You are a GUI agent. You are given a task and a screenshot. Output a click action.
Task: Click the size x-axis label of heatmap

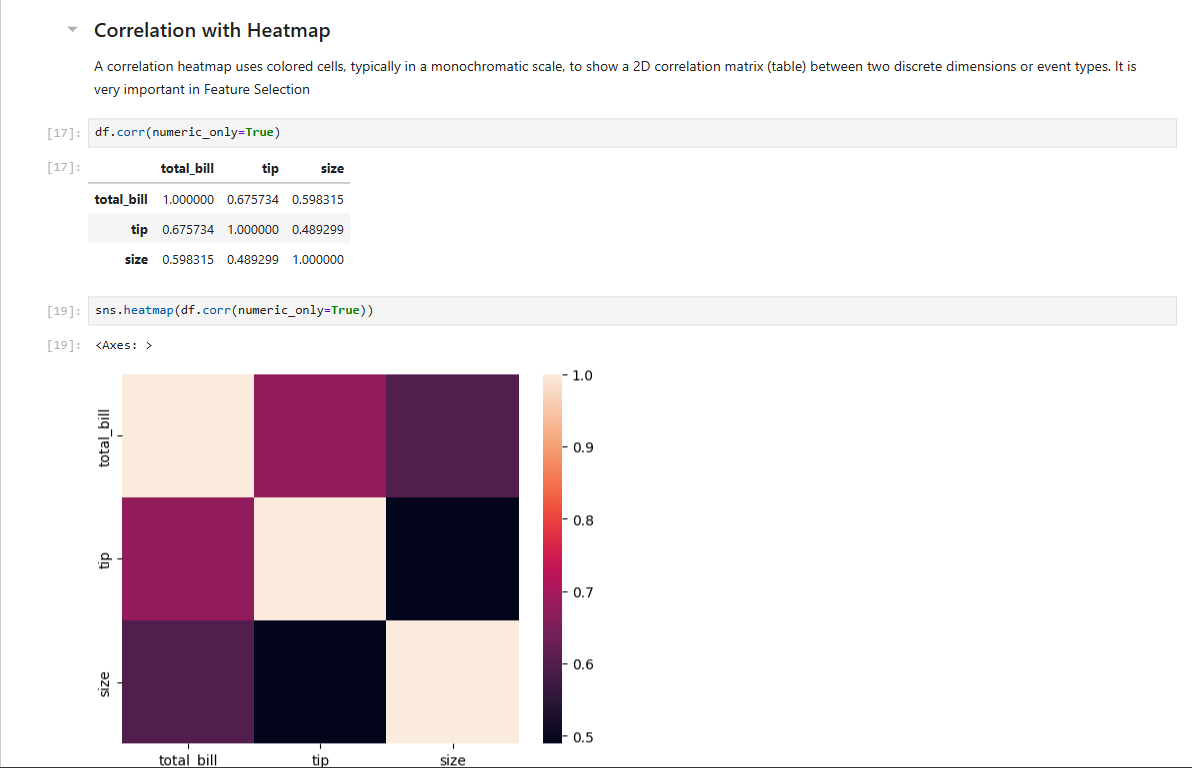tap(452, 760)
